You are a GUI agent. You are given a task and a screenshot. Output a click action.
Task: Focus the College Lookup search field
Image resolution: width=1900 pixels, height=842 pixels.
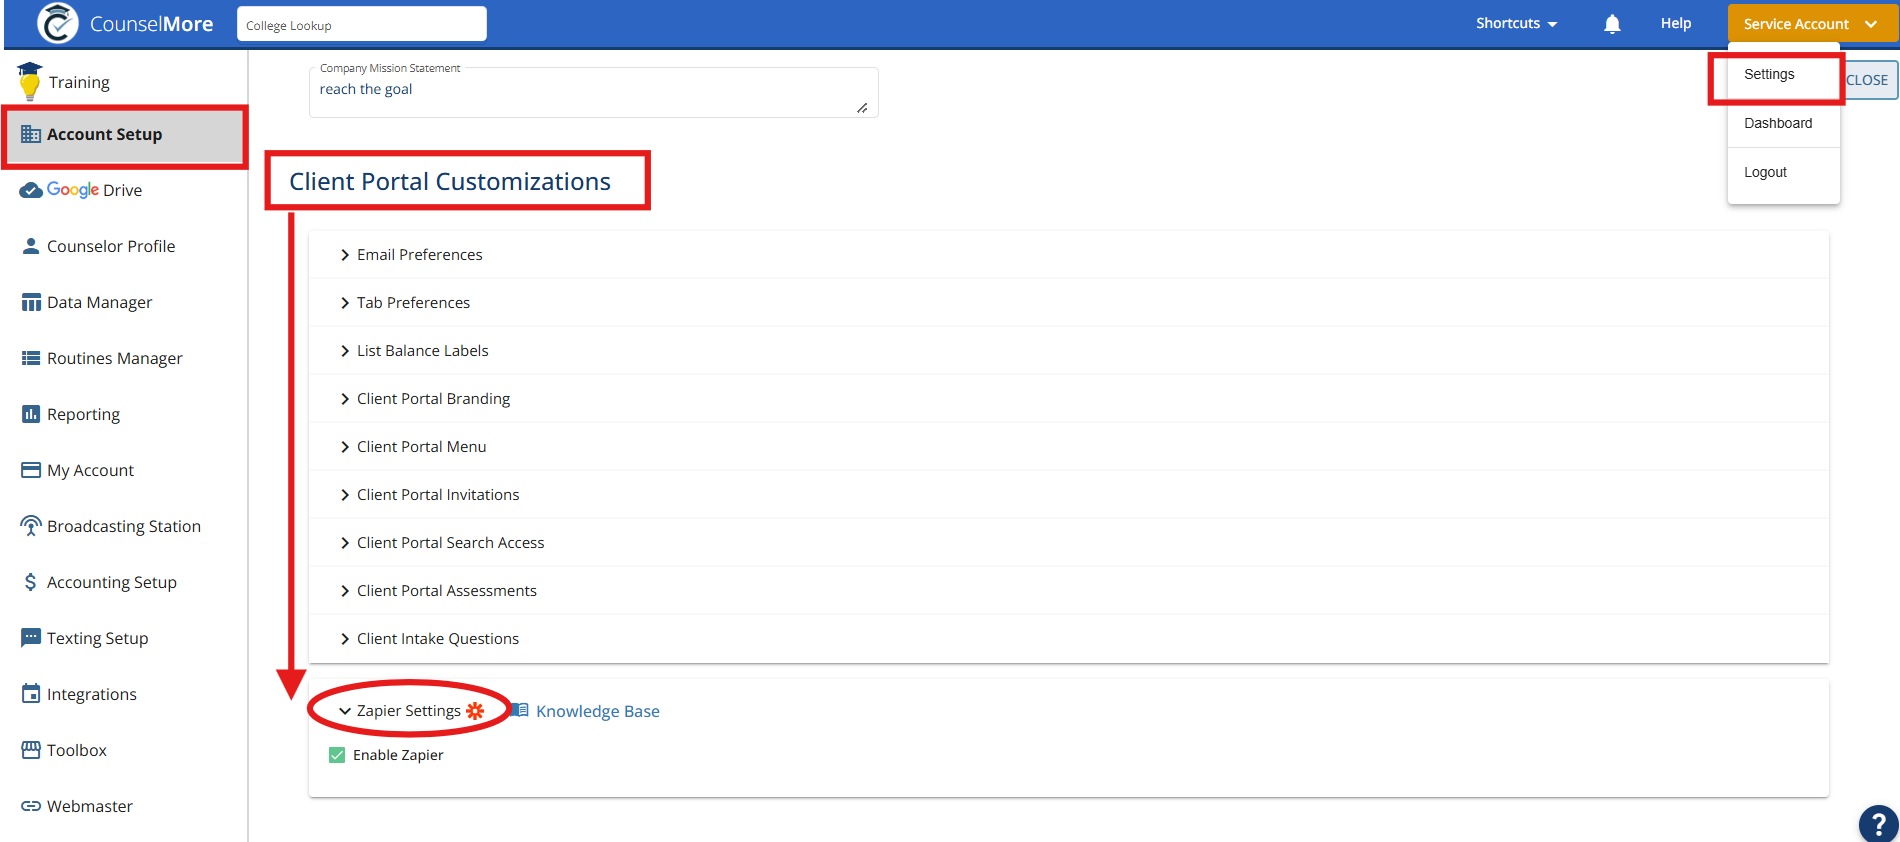362,25
